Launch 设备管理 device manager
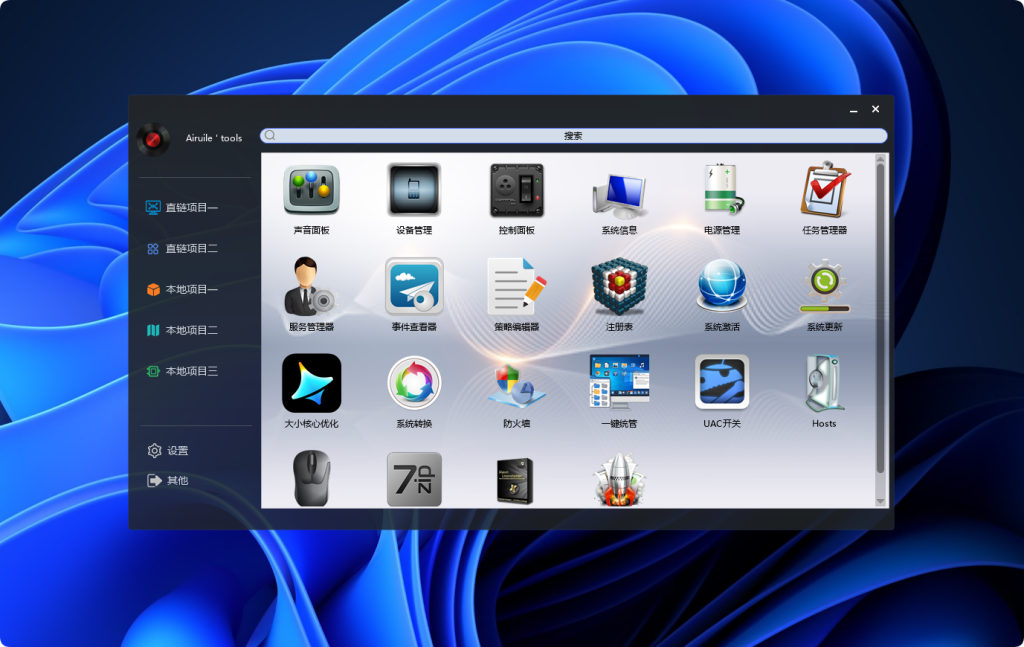This screenshot has height=647, width=1024. pos(414,190)
